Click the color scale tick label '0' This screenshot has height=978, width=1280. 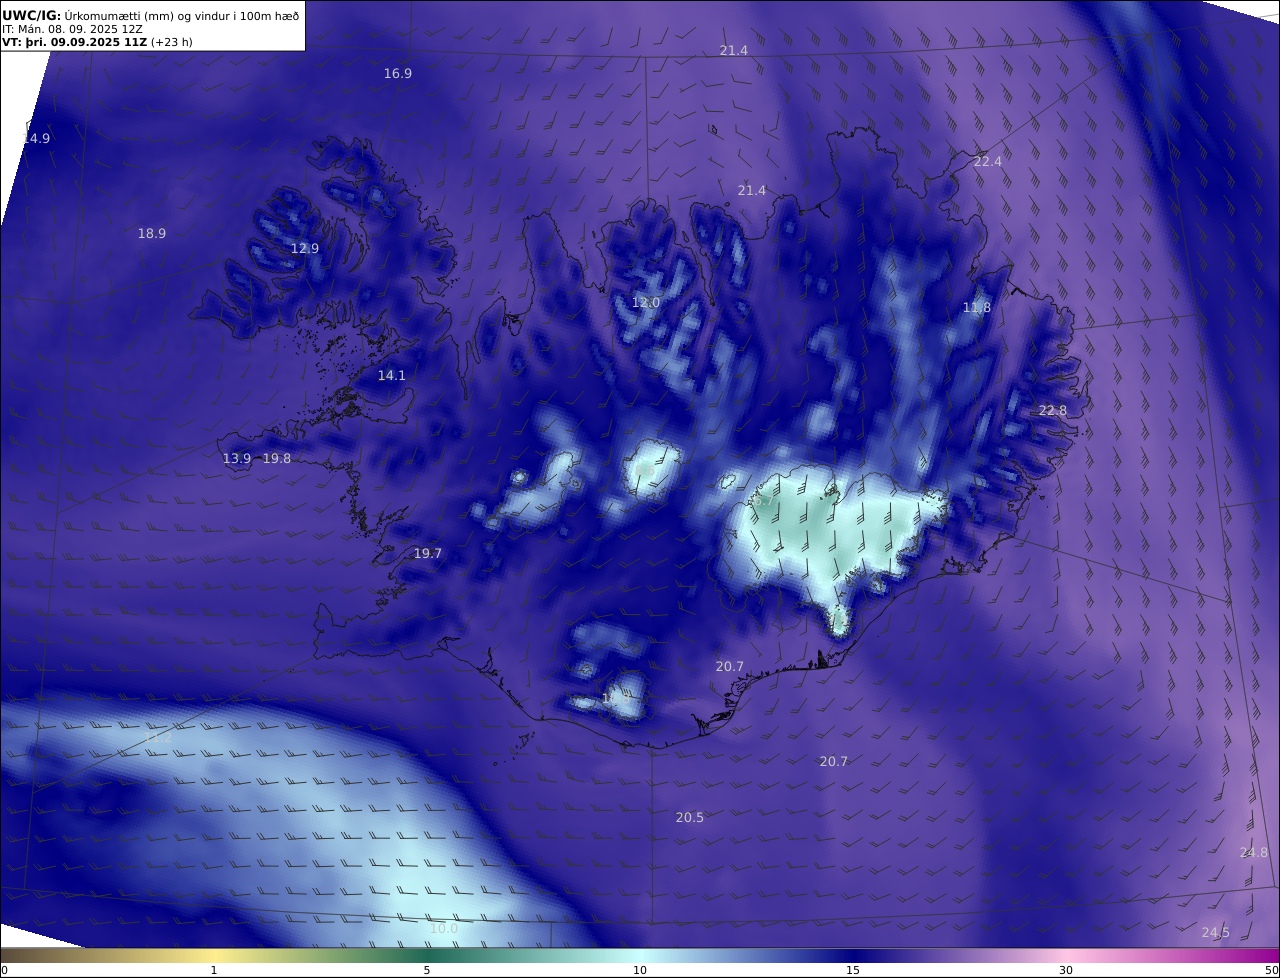pyautogui.click(x=4, y=970)
